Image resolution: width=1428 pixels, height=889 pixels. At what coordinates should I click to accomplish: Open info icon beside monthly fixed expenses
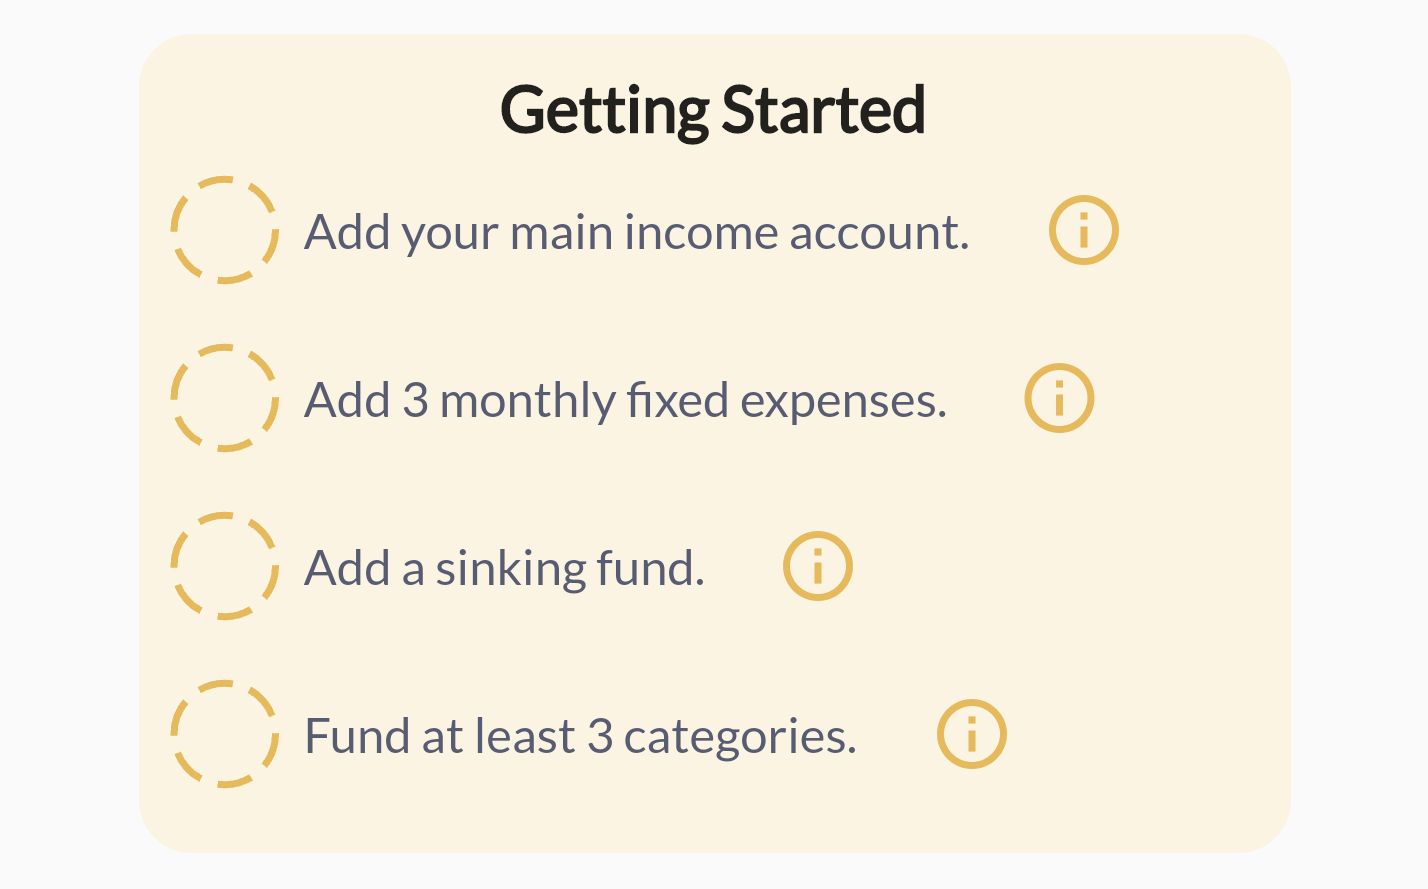tap(1059, 398)
